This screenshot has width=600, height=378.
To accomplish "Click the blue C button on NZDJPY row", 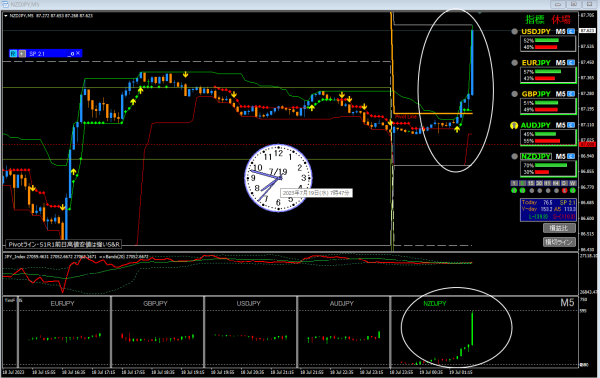I will click(571, 156).
